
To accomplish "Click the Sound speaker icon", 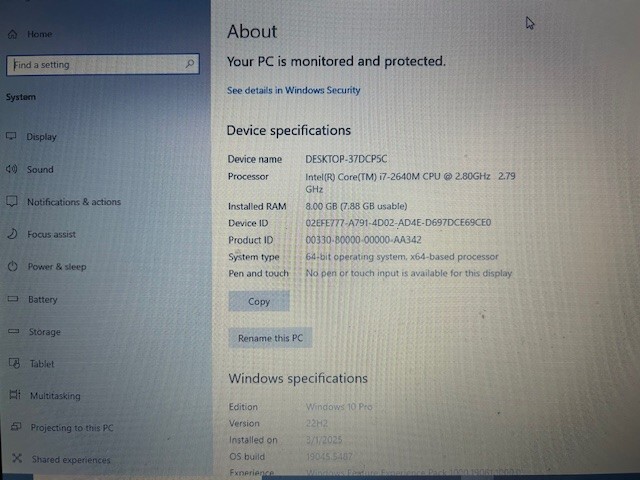I will [x=11, y=169].
